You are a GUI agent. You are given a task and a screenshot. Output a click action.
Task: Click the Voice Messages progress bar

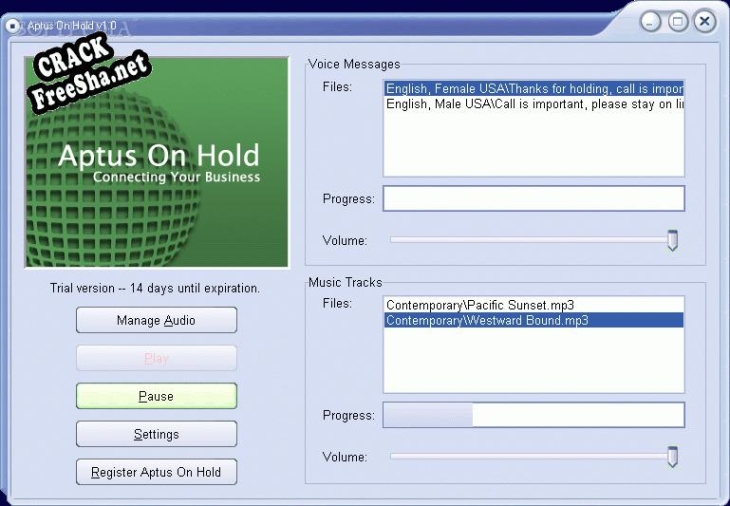tap(533, 199)
